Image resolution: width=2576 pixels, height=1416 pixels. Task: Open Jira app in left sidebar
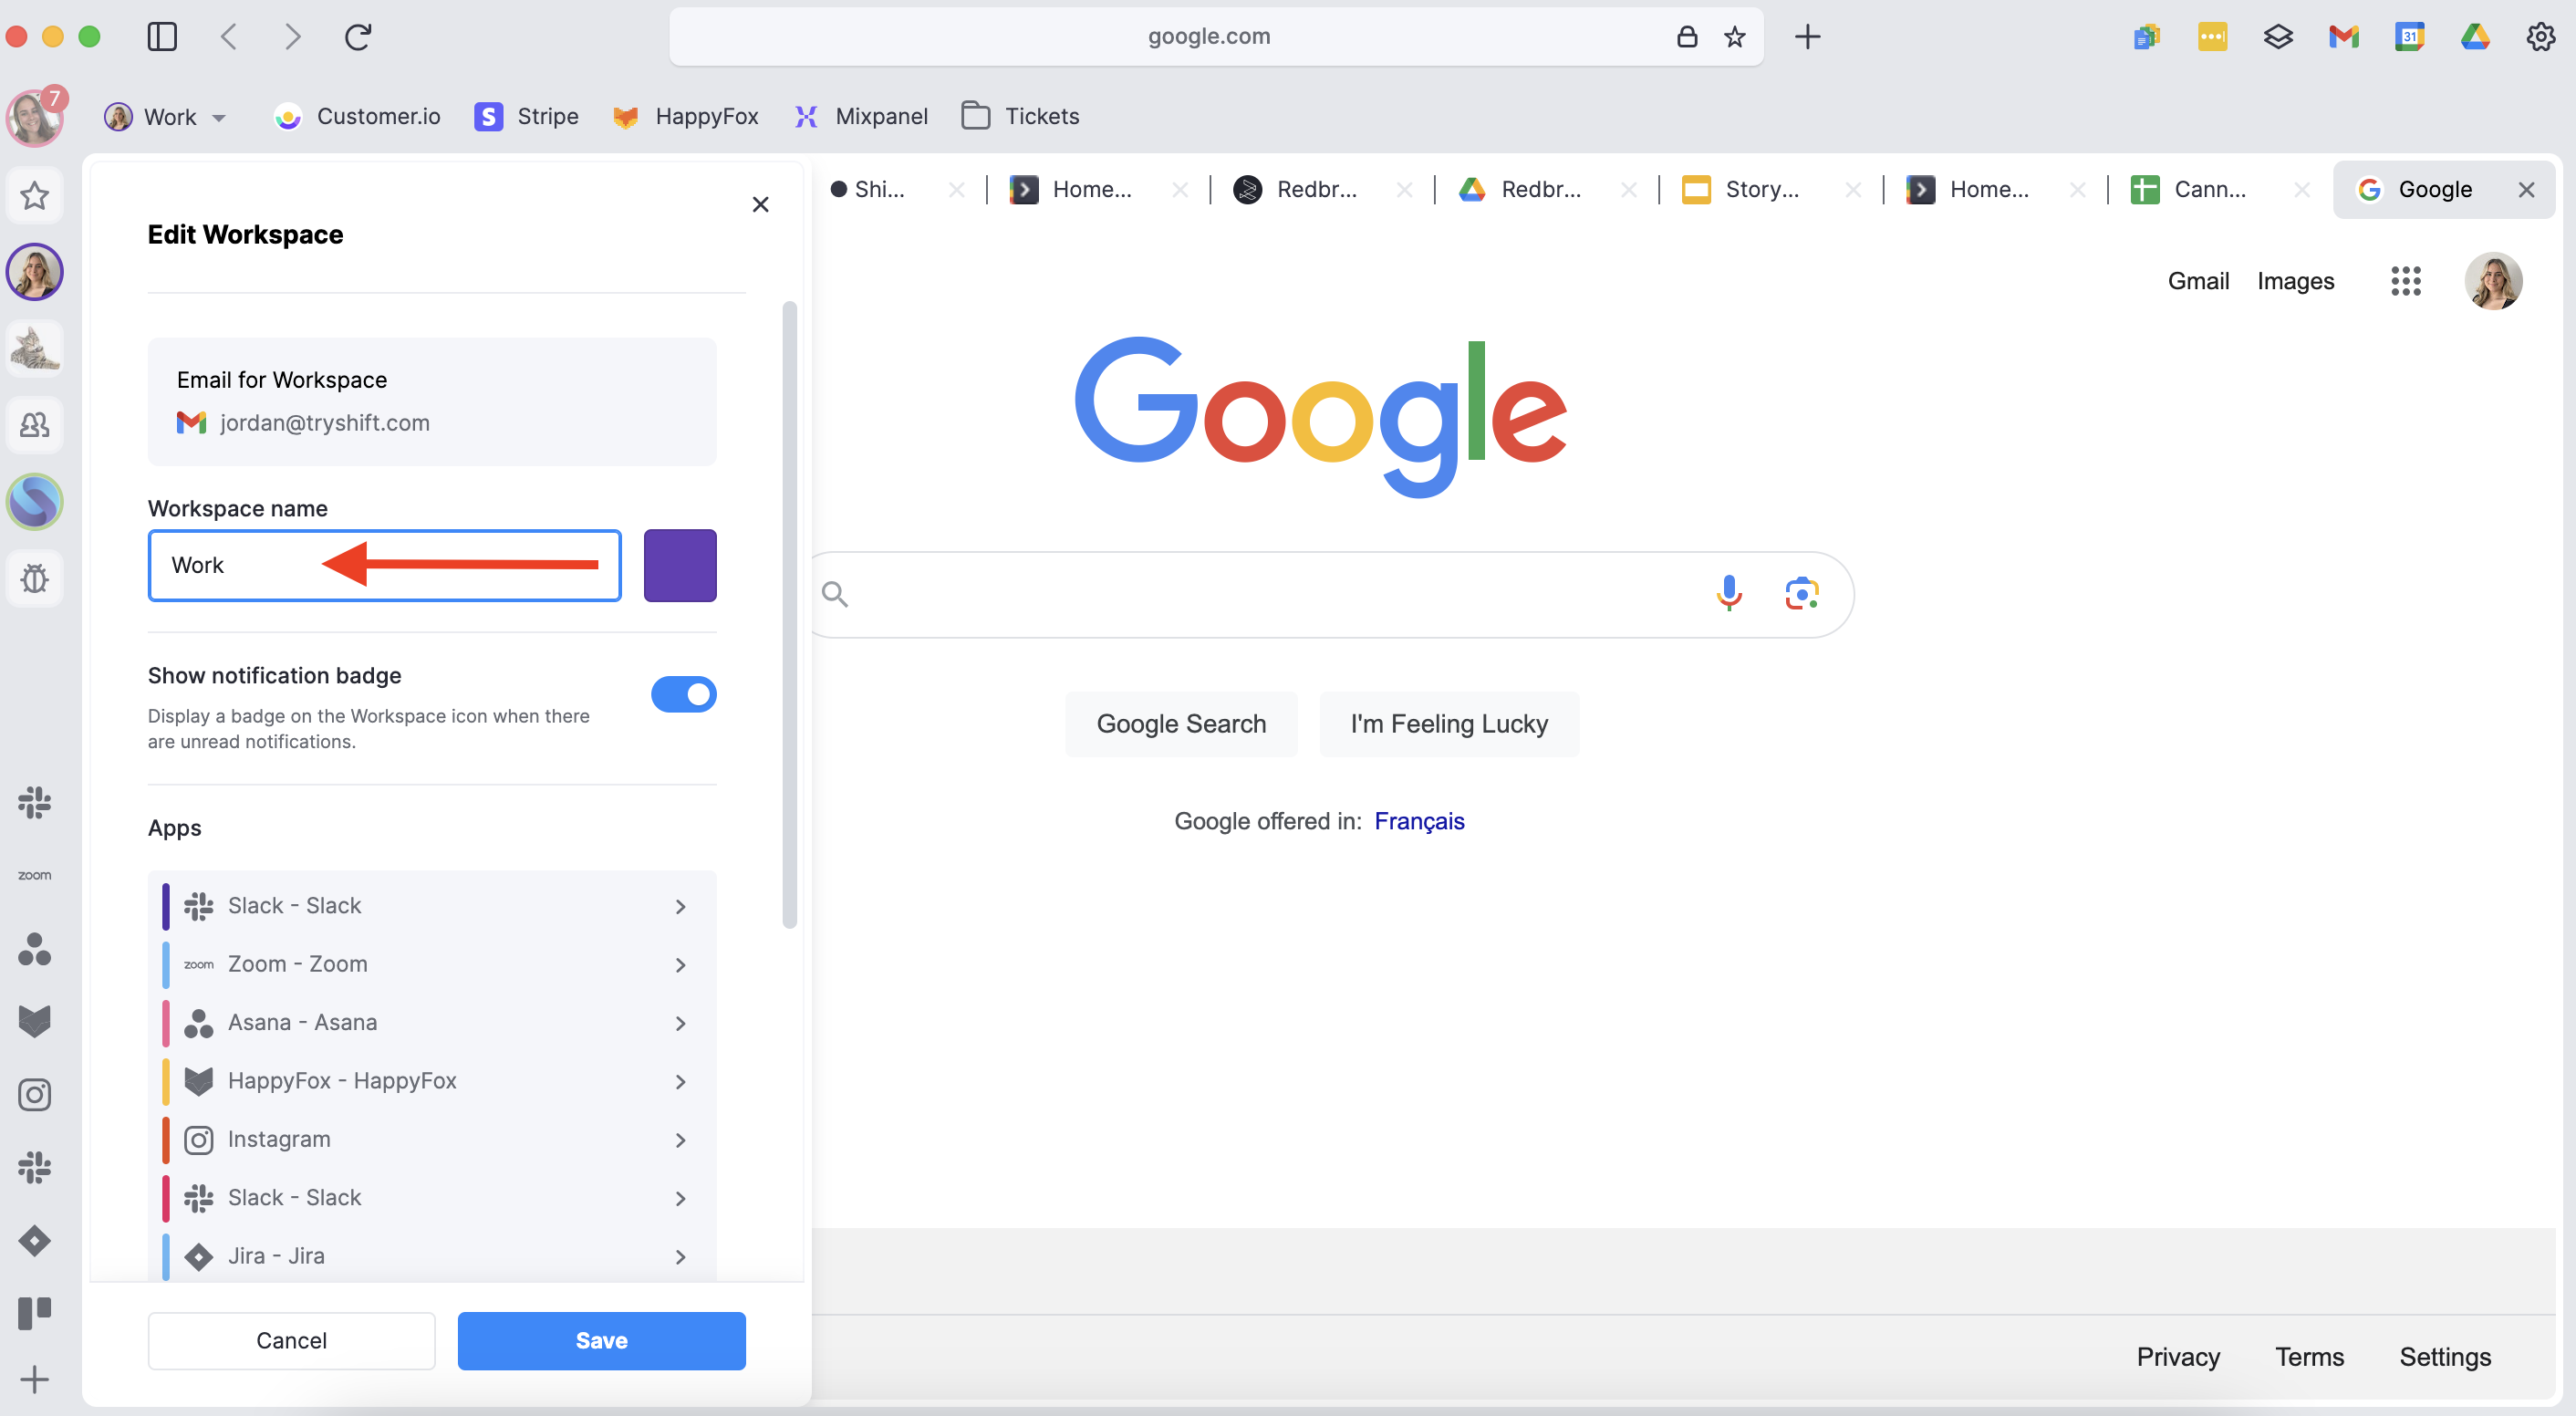pyautogui.click(x=35, y=1241)
